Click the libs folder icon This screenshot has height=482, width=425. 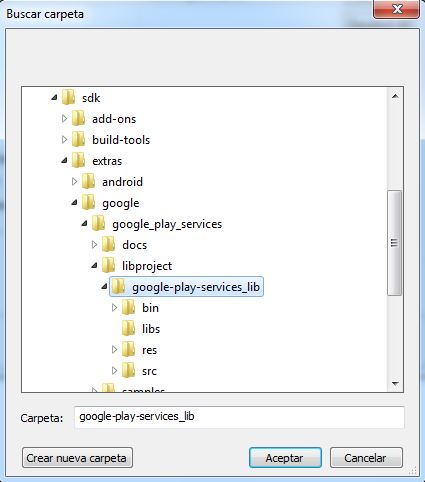pyautogui.click(x=129, y=328)
